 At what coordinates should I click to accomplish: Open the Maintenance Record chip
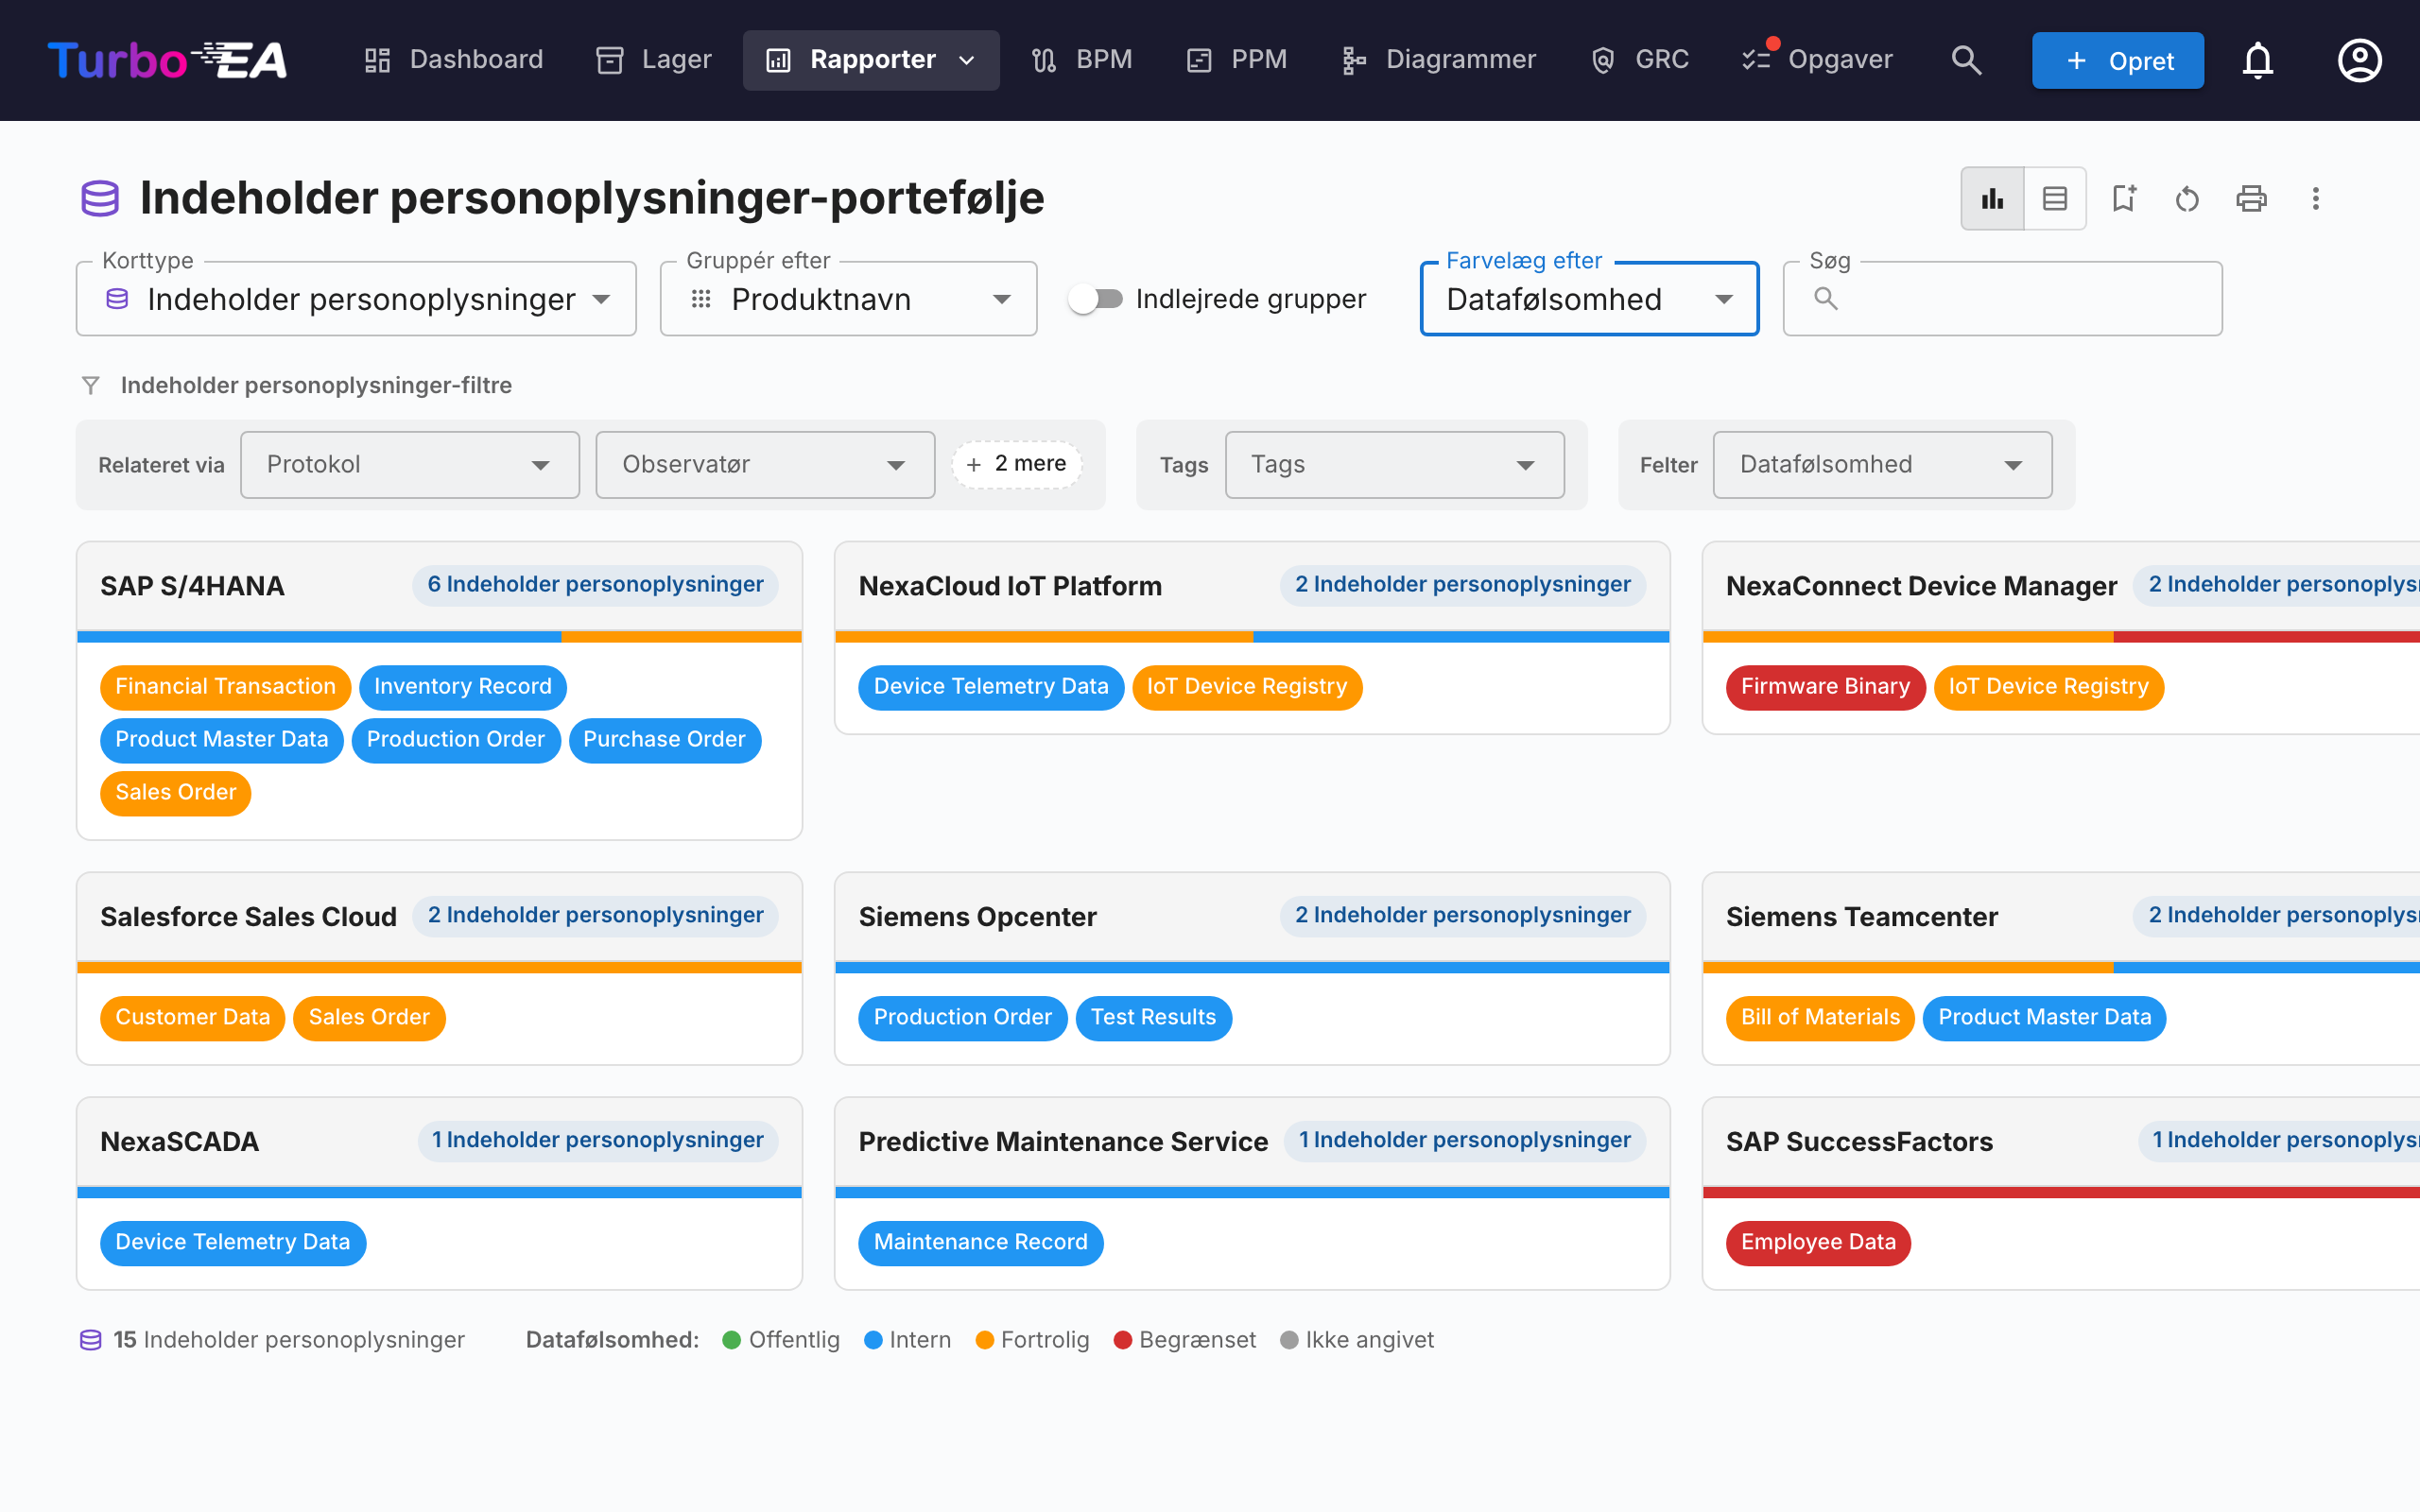(x=980, y=1243)
